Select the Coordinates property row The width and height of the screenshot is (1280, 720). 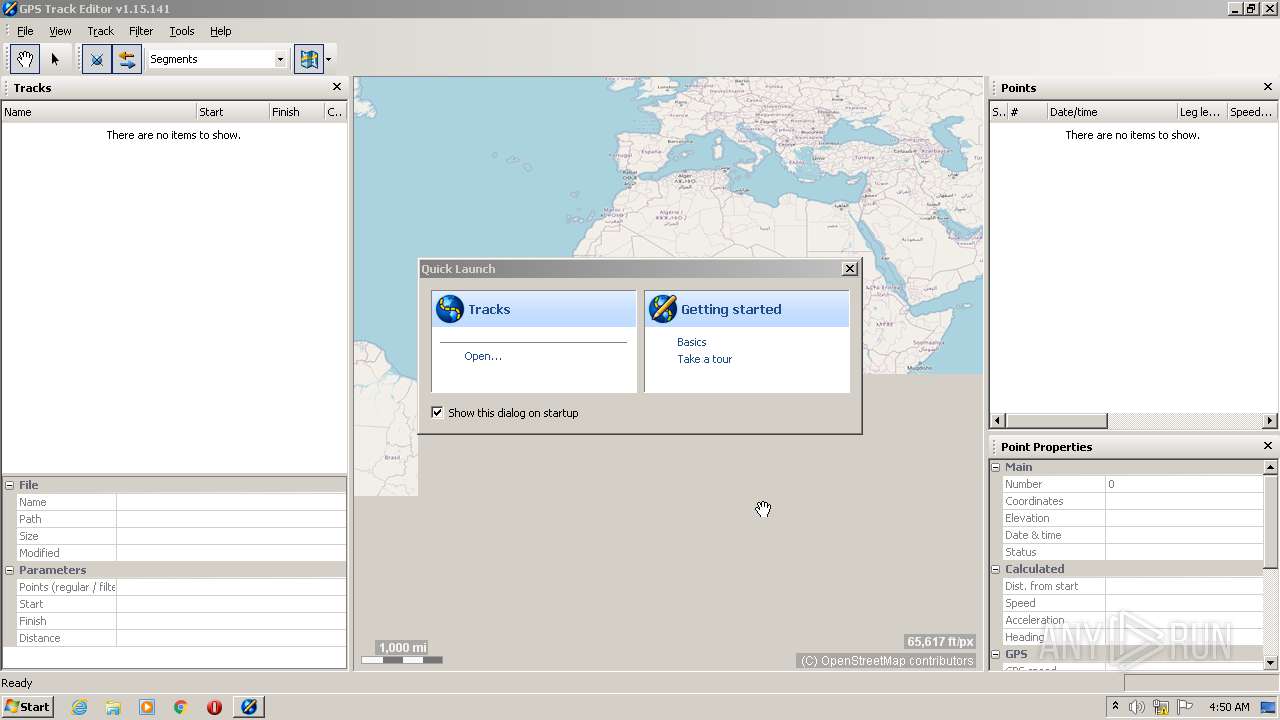click(x=1133, y=501)
